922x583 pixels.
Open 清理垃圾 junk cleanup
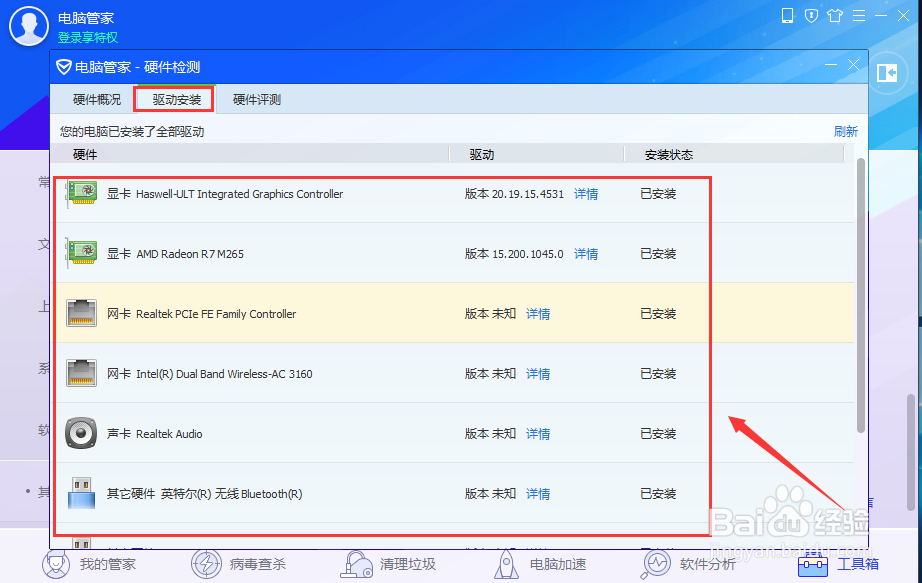389,564
